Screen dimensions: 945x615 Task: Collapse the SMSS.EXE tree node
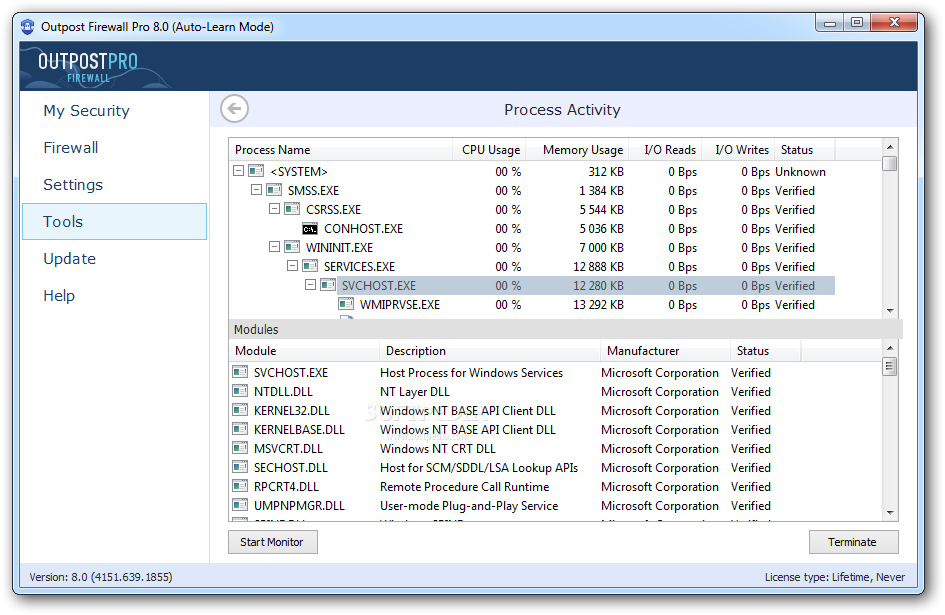pyautogui.click(x=257, y=190)
